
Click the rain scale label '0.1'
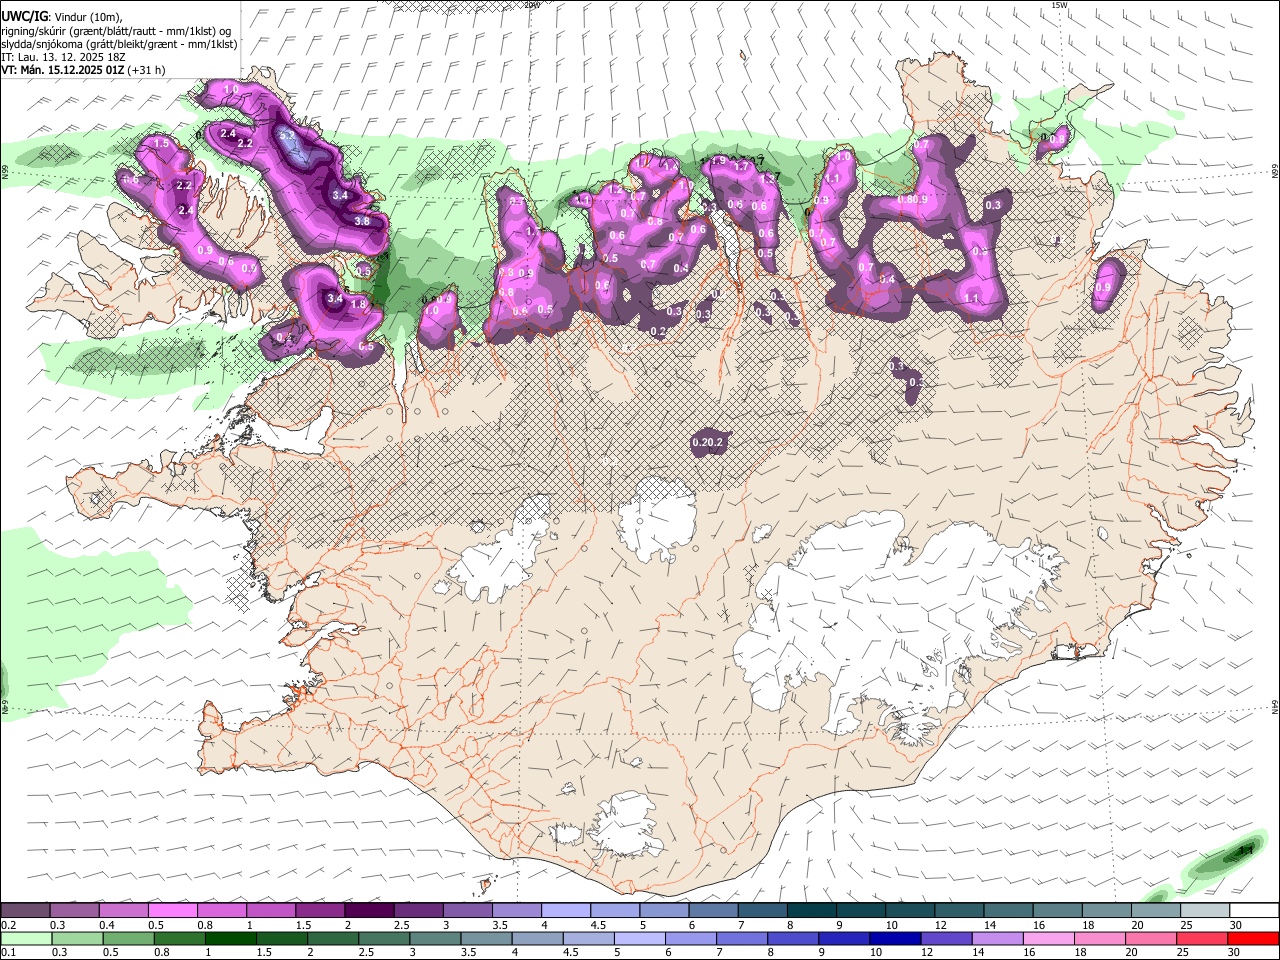click(8, 953)
